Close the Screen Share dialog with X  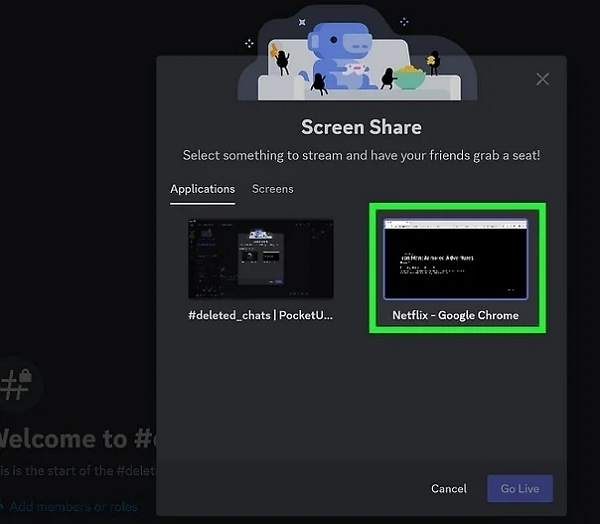coord(542,79)
